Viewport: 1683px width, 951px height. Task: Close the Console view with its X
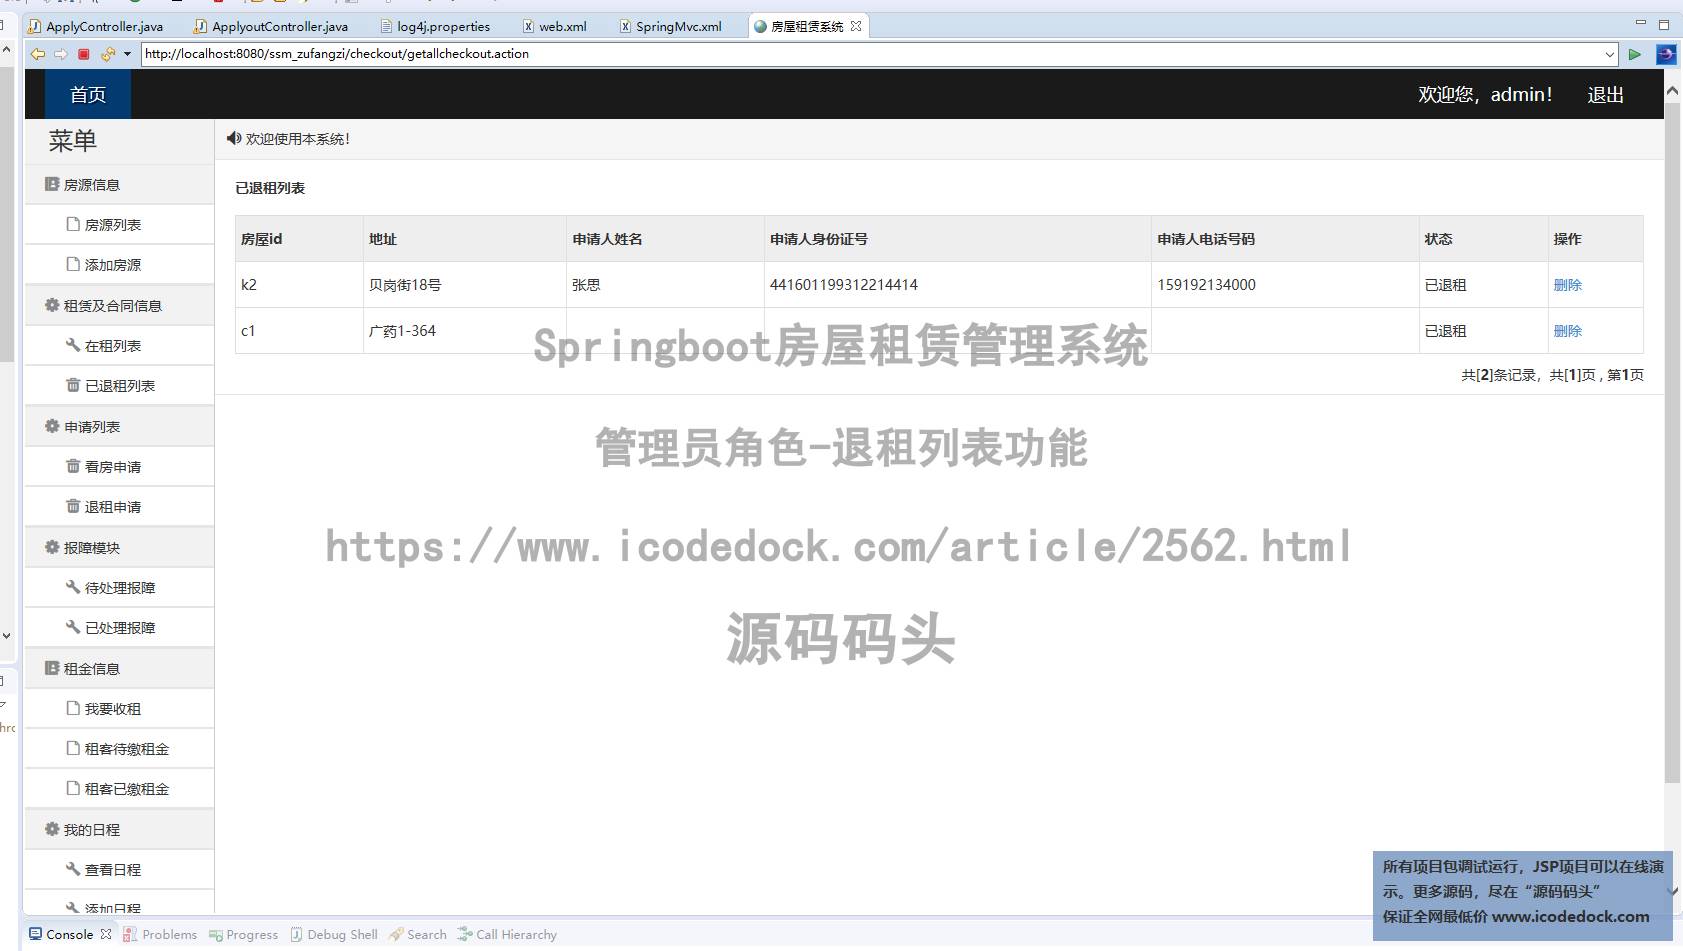coord(106,934)
